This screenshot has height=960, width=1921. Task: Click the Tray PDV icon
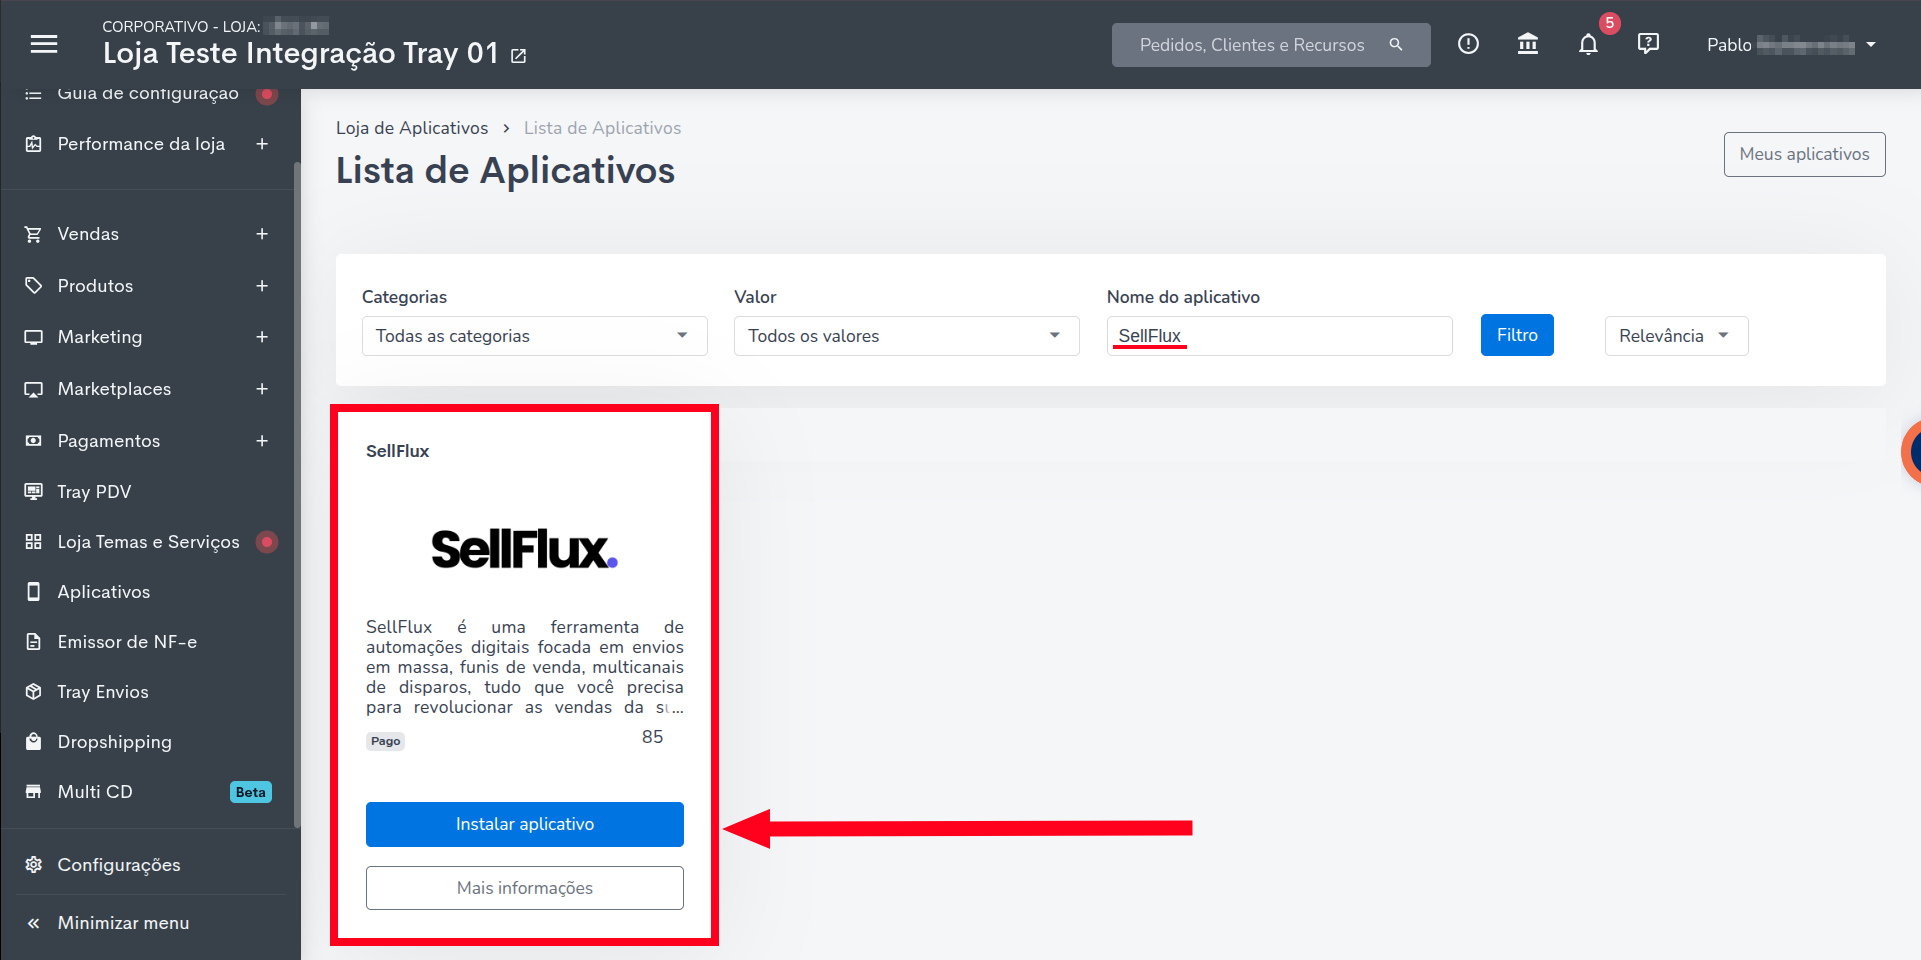[x=34, y=492]
